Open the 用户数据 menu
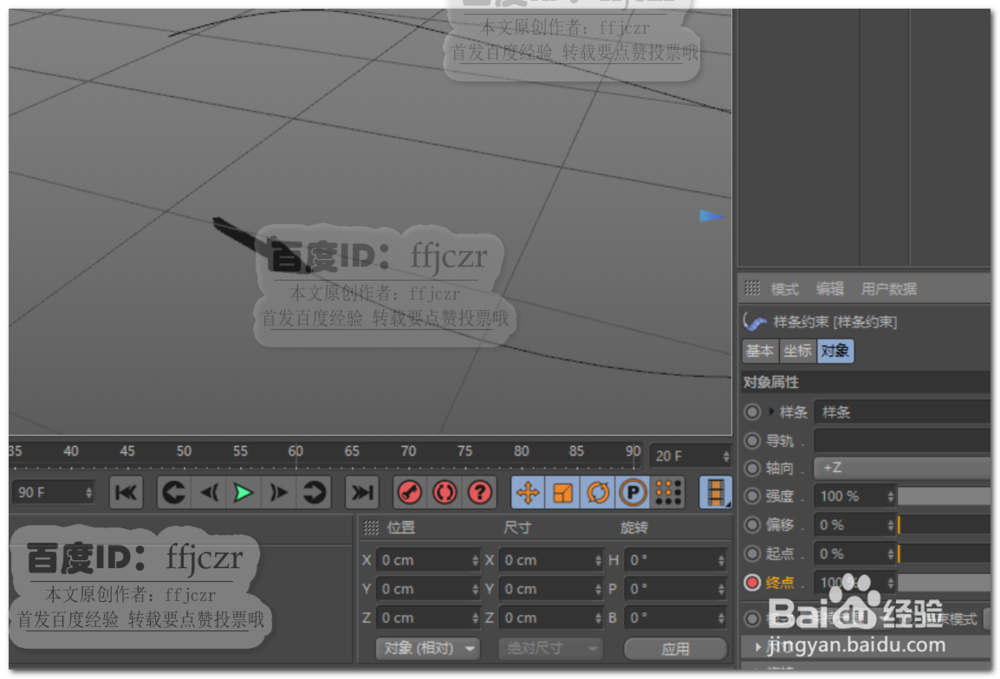Screen dimensions: 1000x679 (x=888, y=289)
